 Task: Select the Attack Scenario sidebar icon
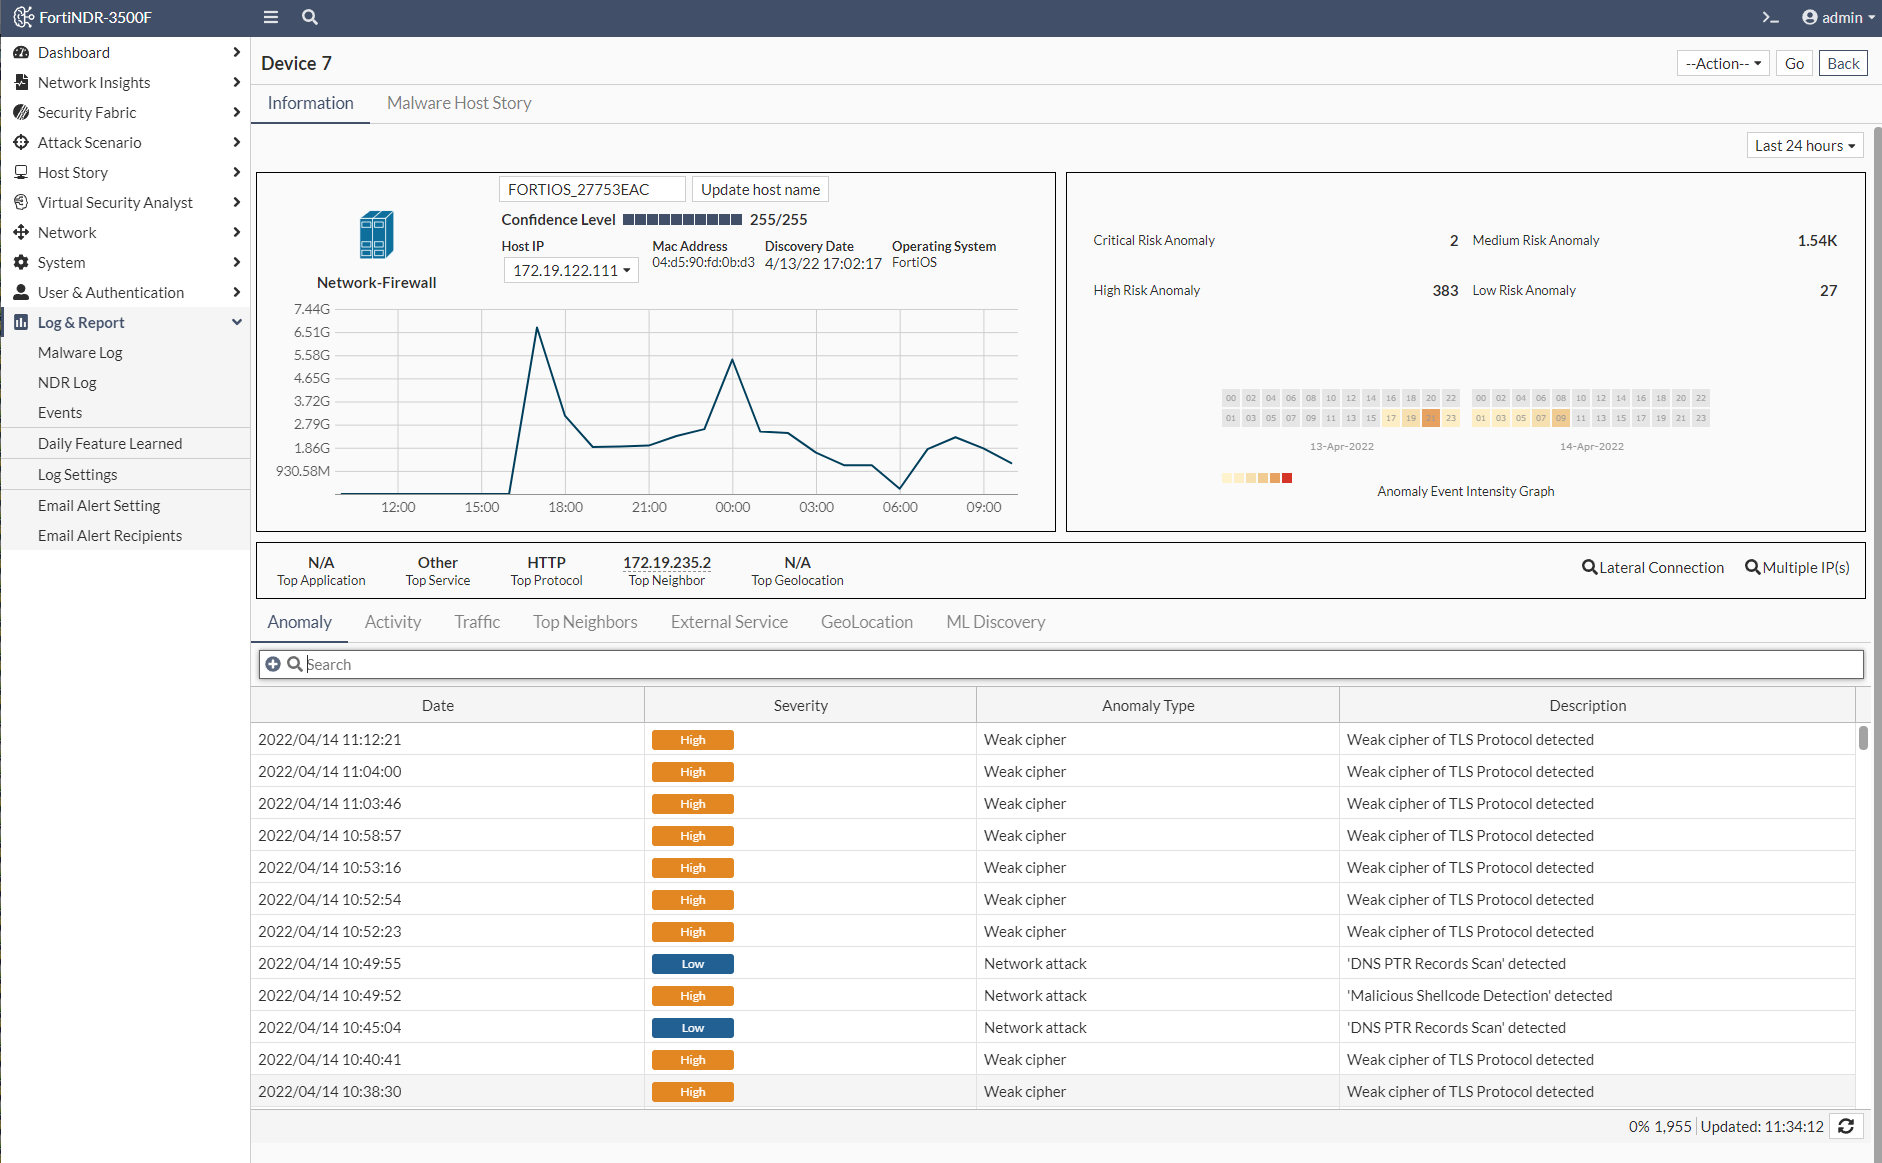click(x=21, y=142)
